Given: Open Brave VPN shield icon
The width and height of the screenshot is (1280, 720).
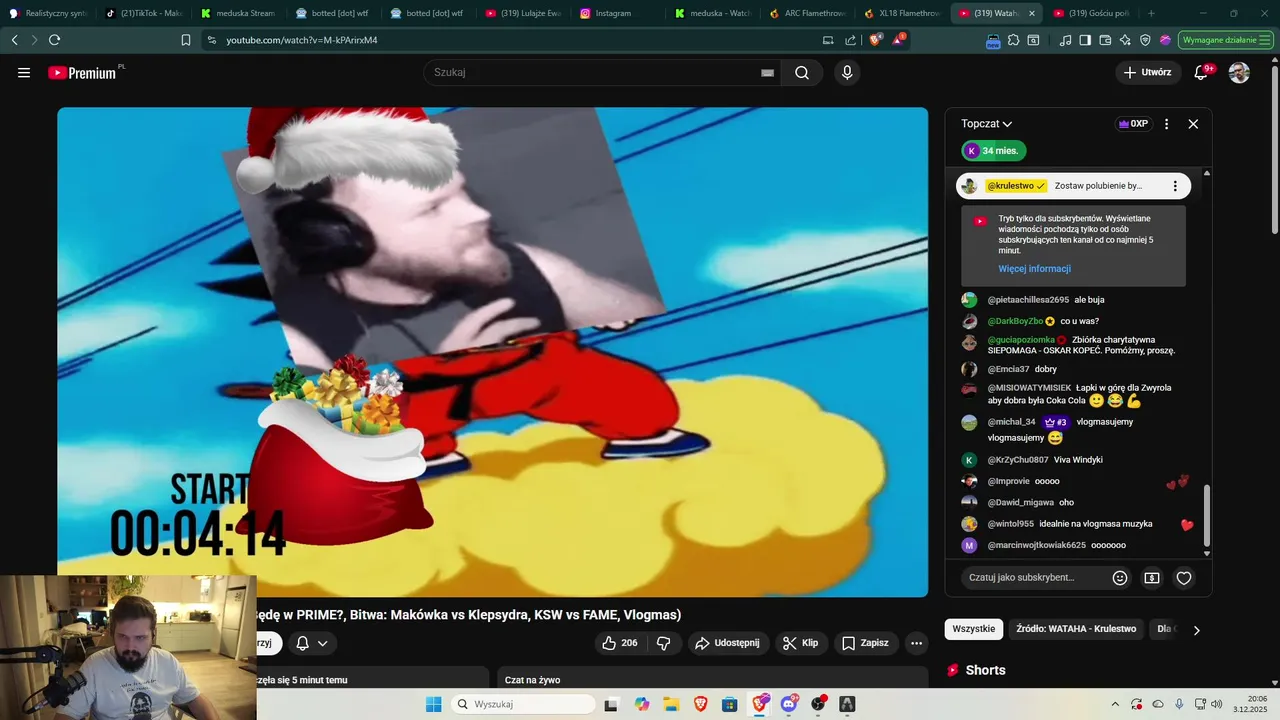Looking at the screenshot, I should pos(1146,40).
